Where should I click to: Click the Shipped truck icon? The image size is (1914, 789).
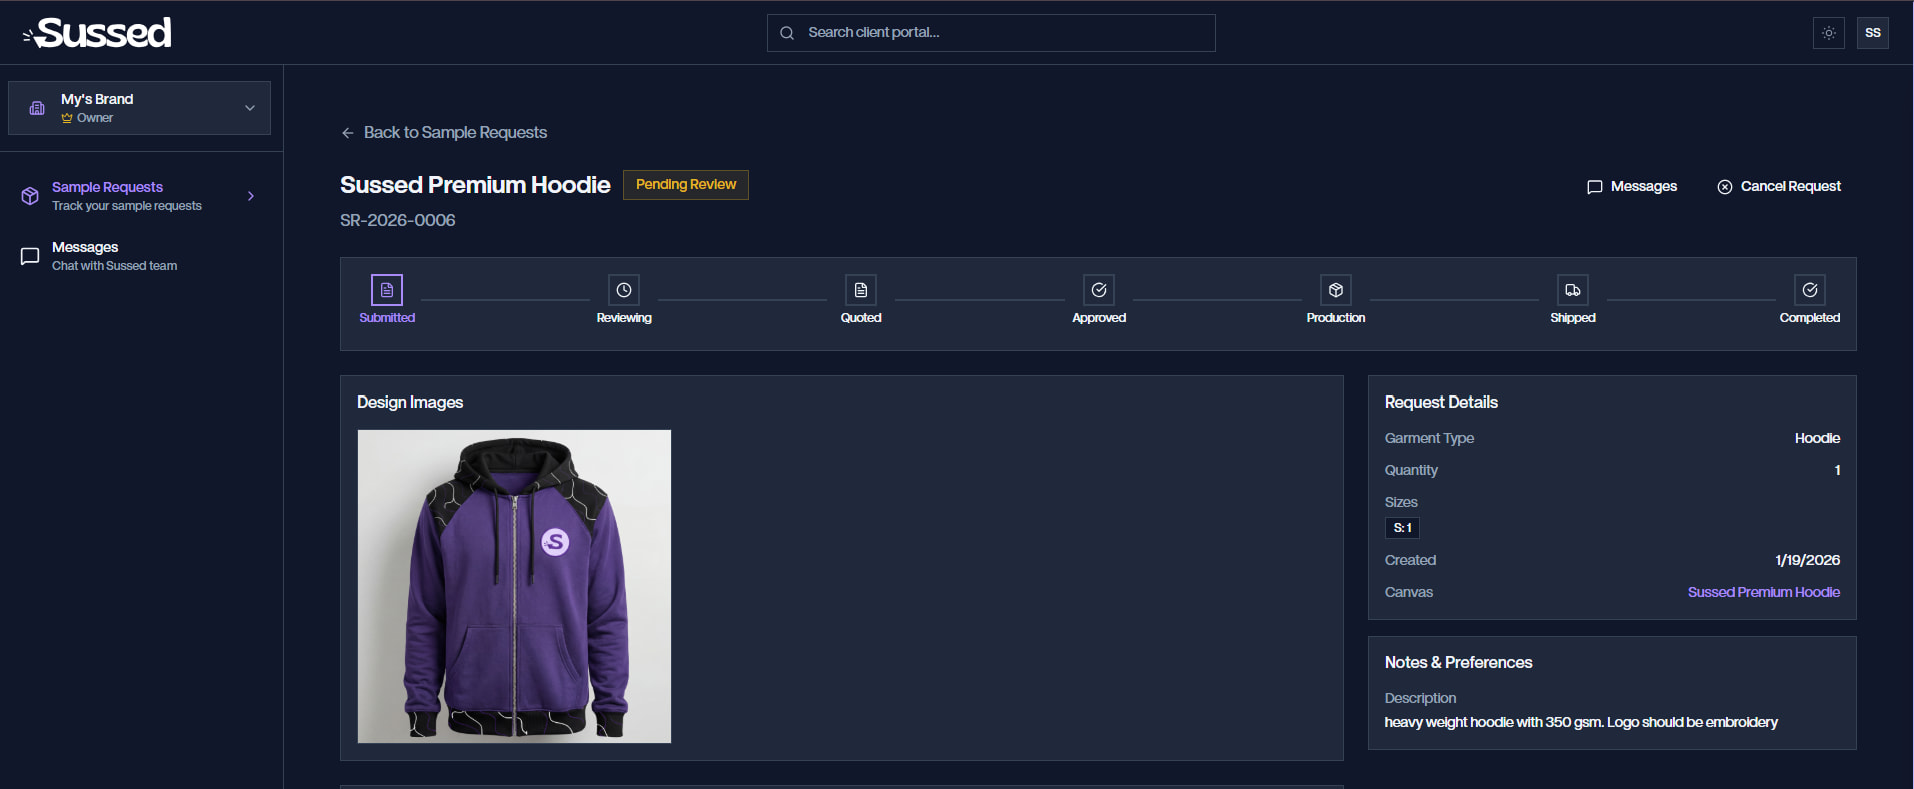point(1573,290)
